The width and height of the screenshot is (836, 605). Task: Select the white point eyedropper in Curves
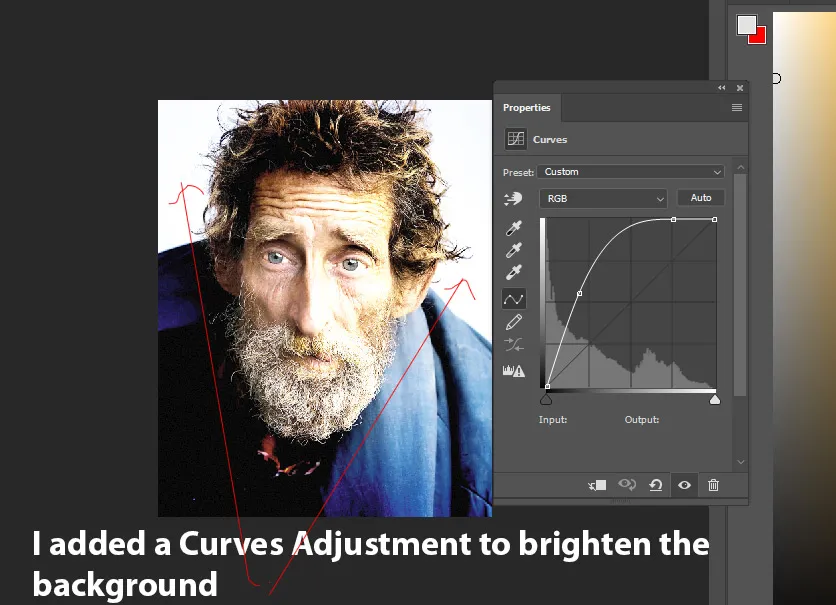[513, 272]
